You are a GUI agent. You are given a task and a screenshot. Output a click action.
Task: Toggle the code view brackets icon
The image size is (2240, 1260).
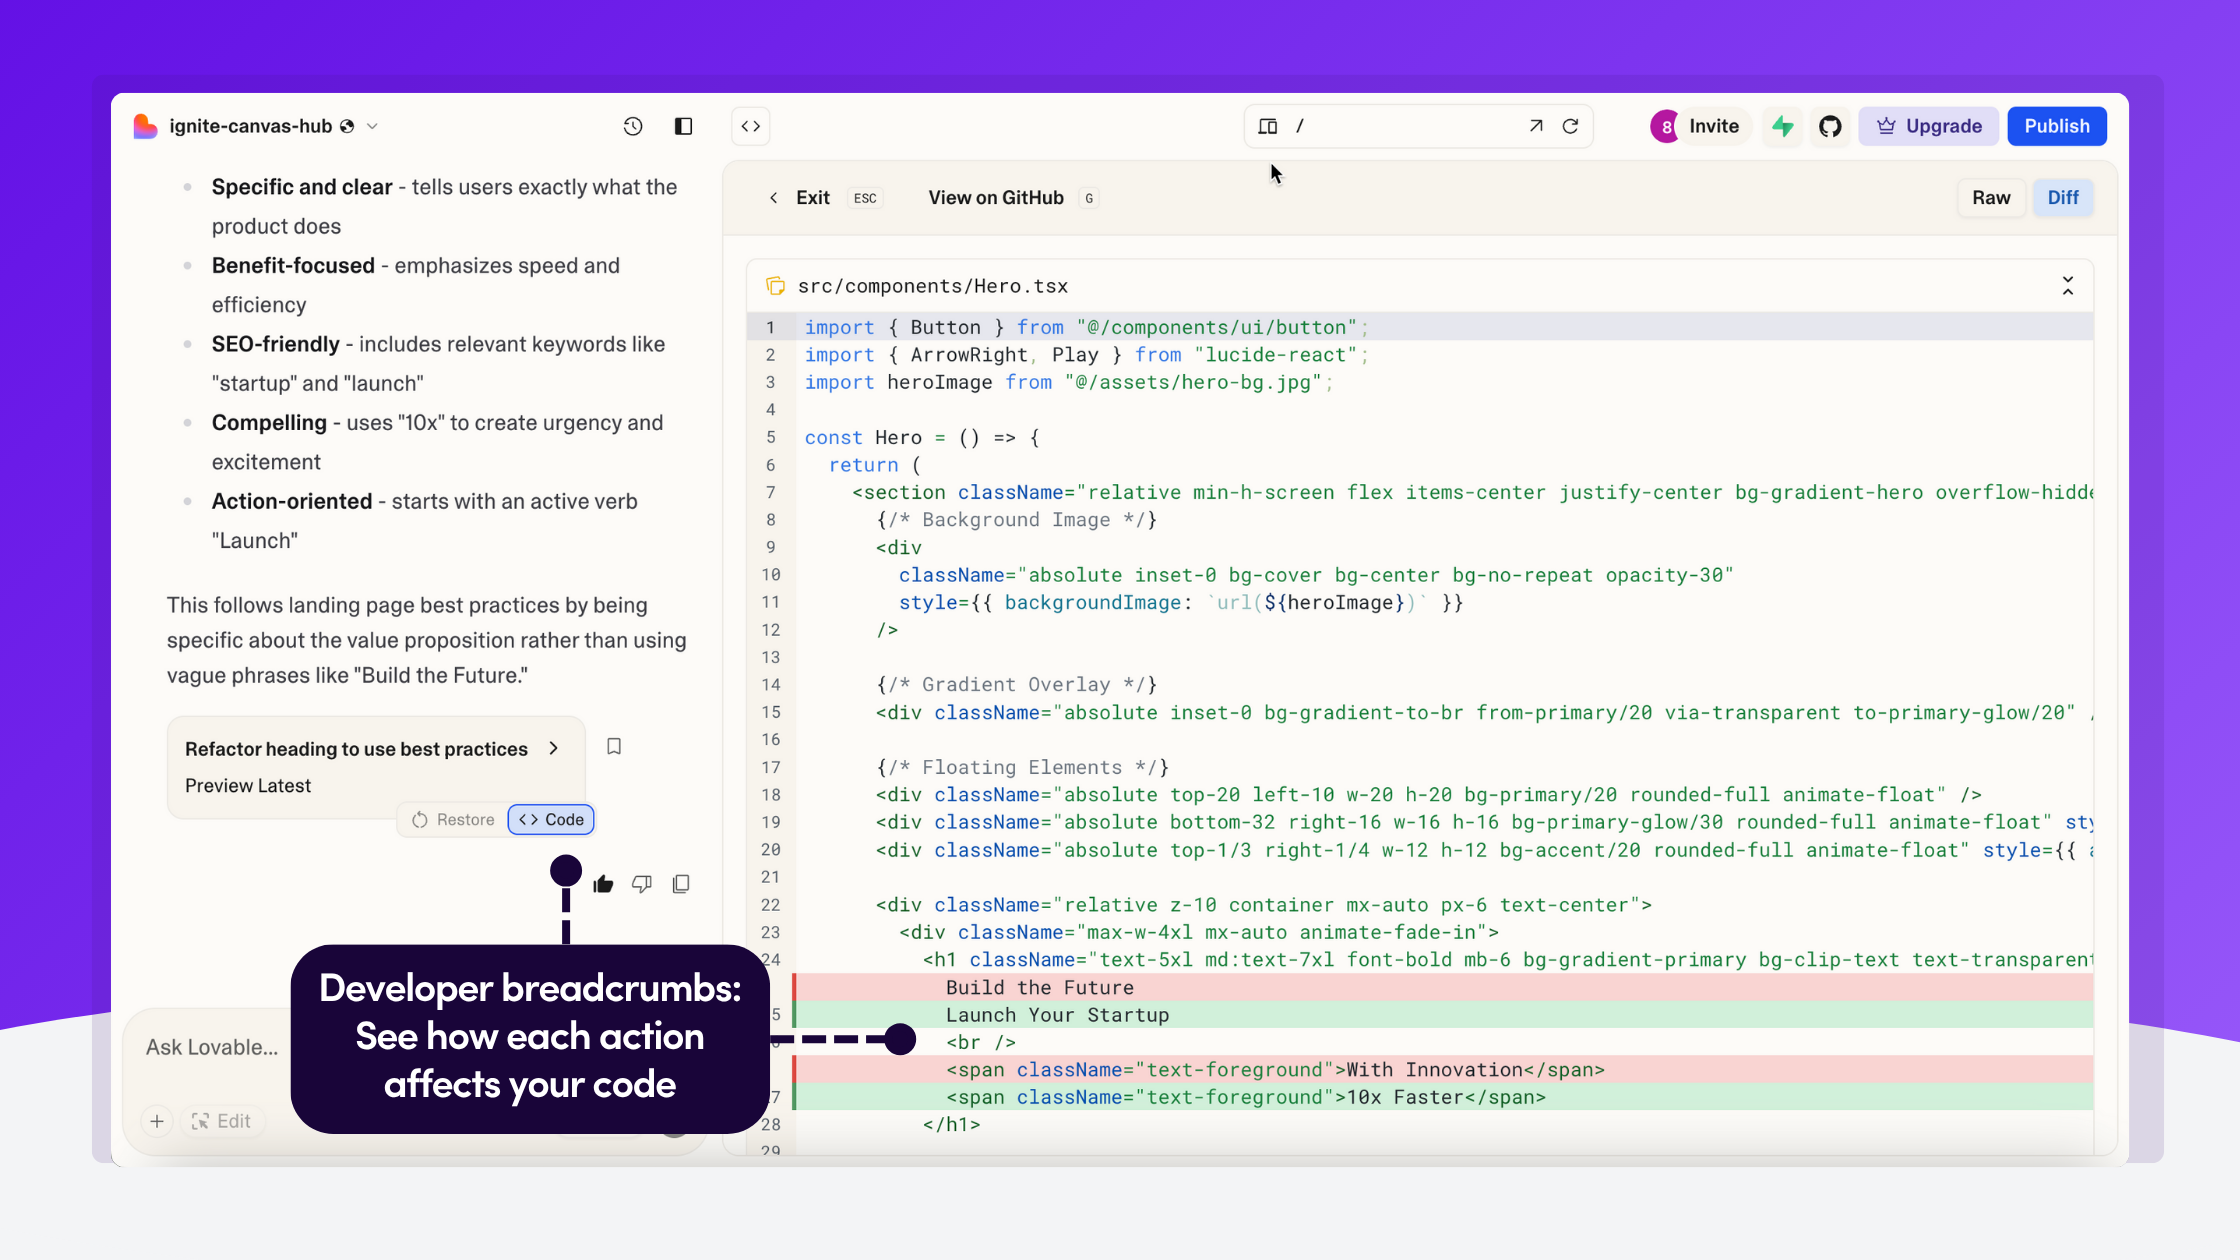tap(751, 126)
